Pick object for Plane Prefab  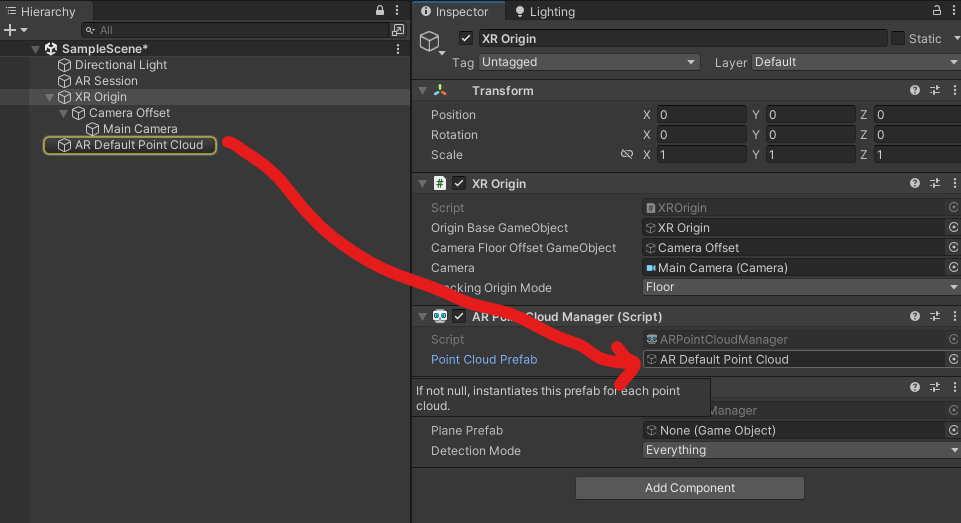953,430
